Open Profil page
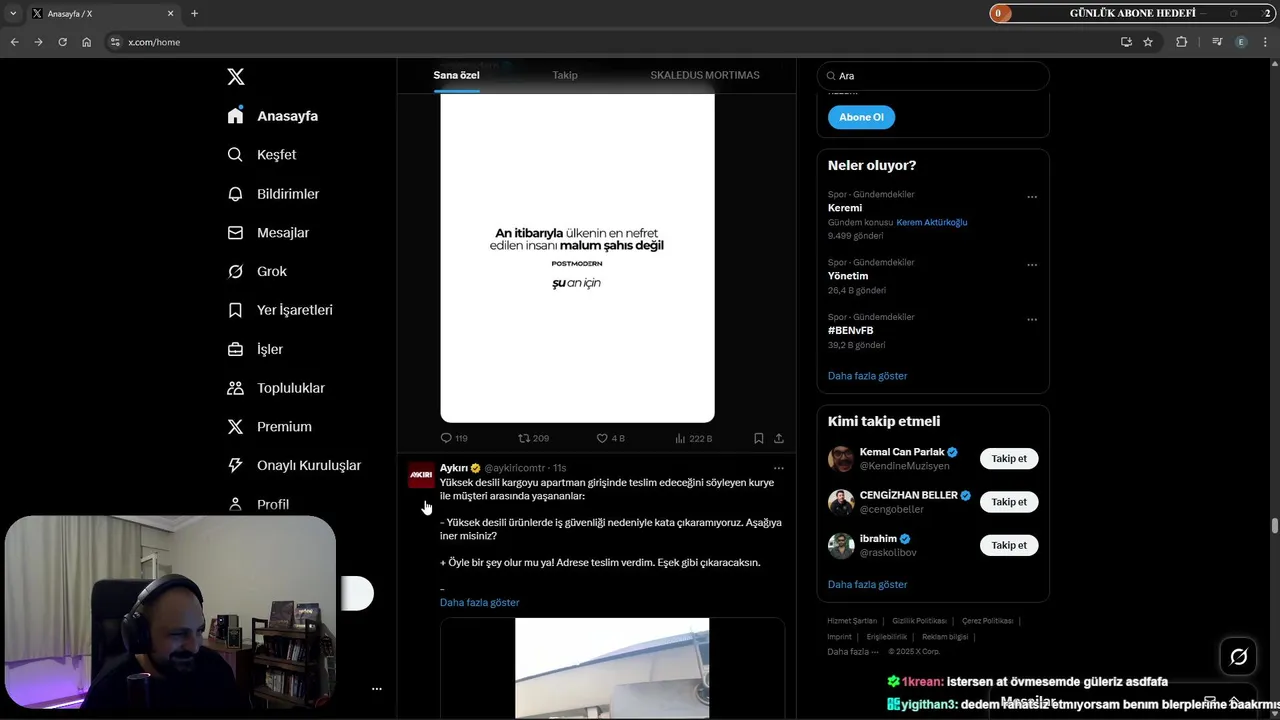1280x720 pixels. [258, 505]
